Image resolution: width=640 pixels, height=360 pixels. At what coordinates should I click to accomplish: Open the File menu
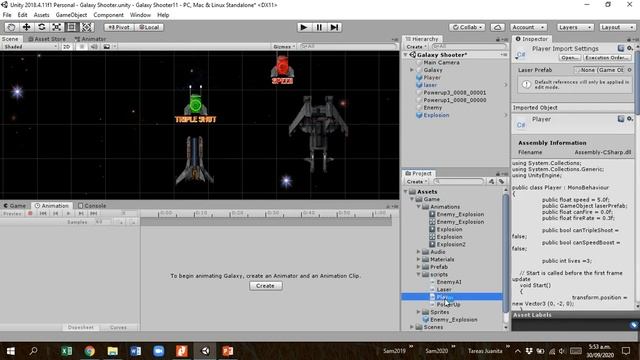[7, 15]
